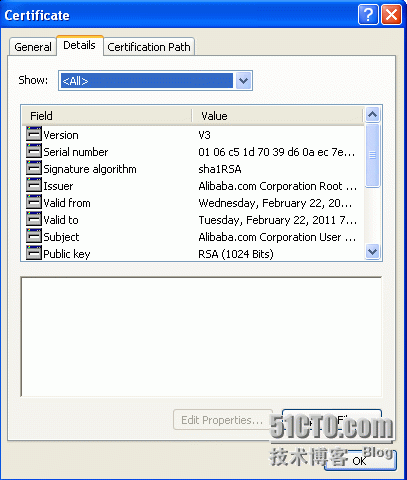This screenshot has height=480, width=407.
Task: Open the Show dropdown arrow
Action: (243, 81)
